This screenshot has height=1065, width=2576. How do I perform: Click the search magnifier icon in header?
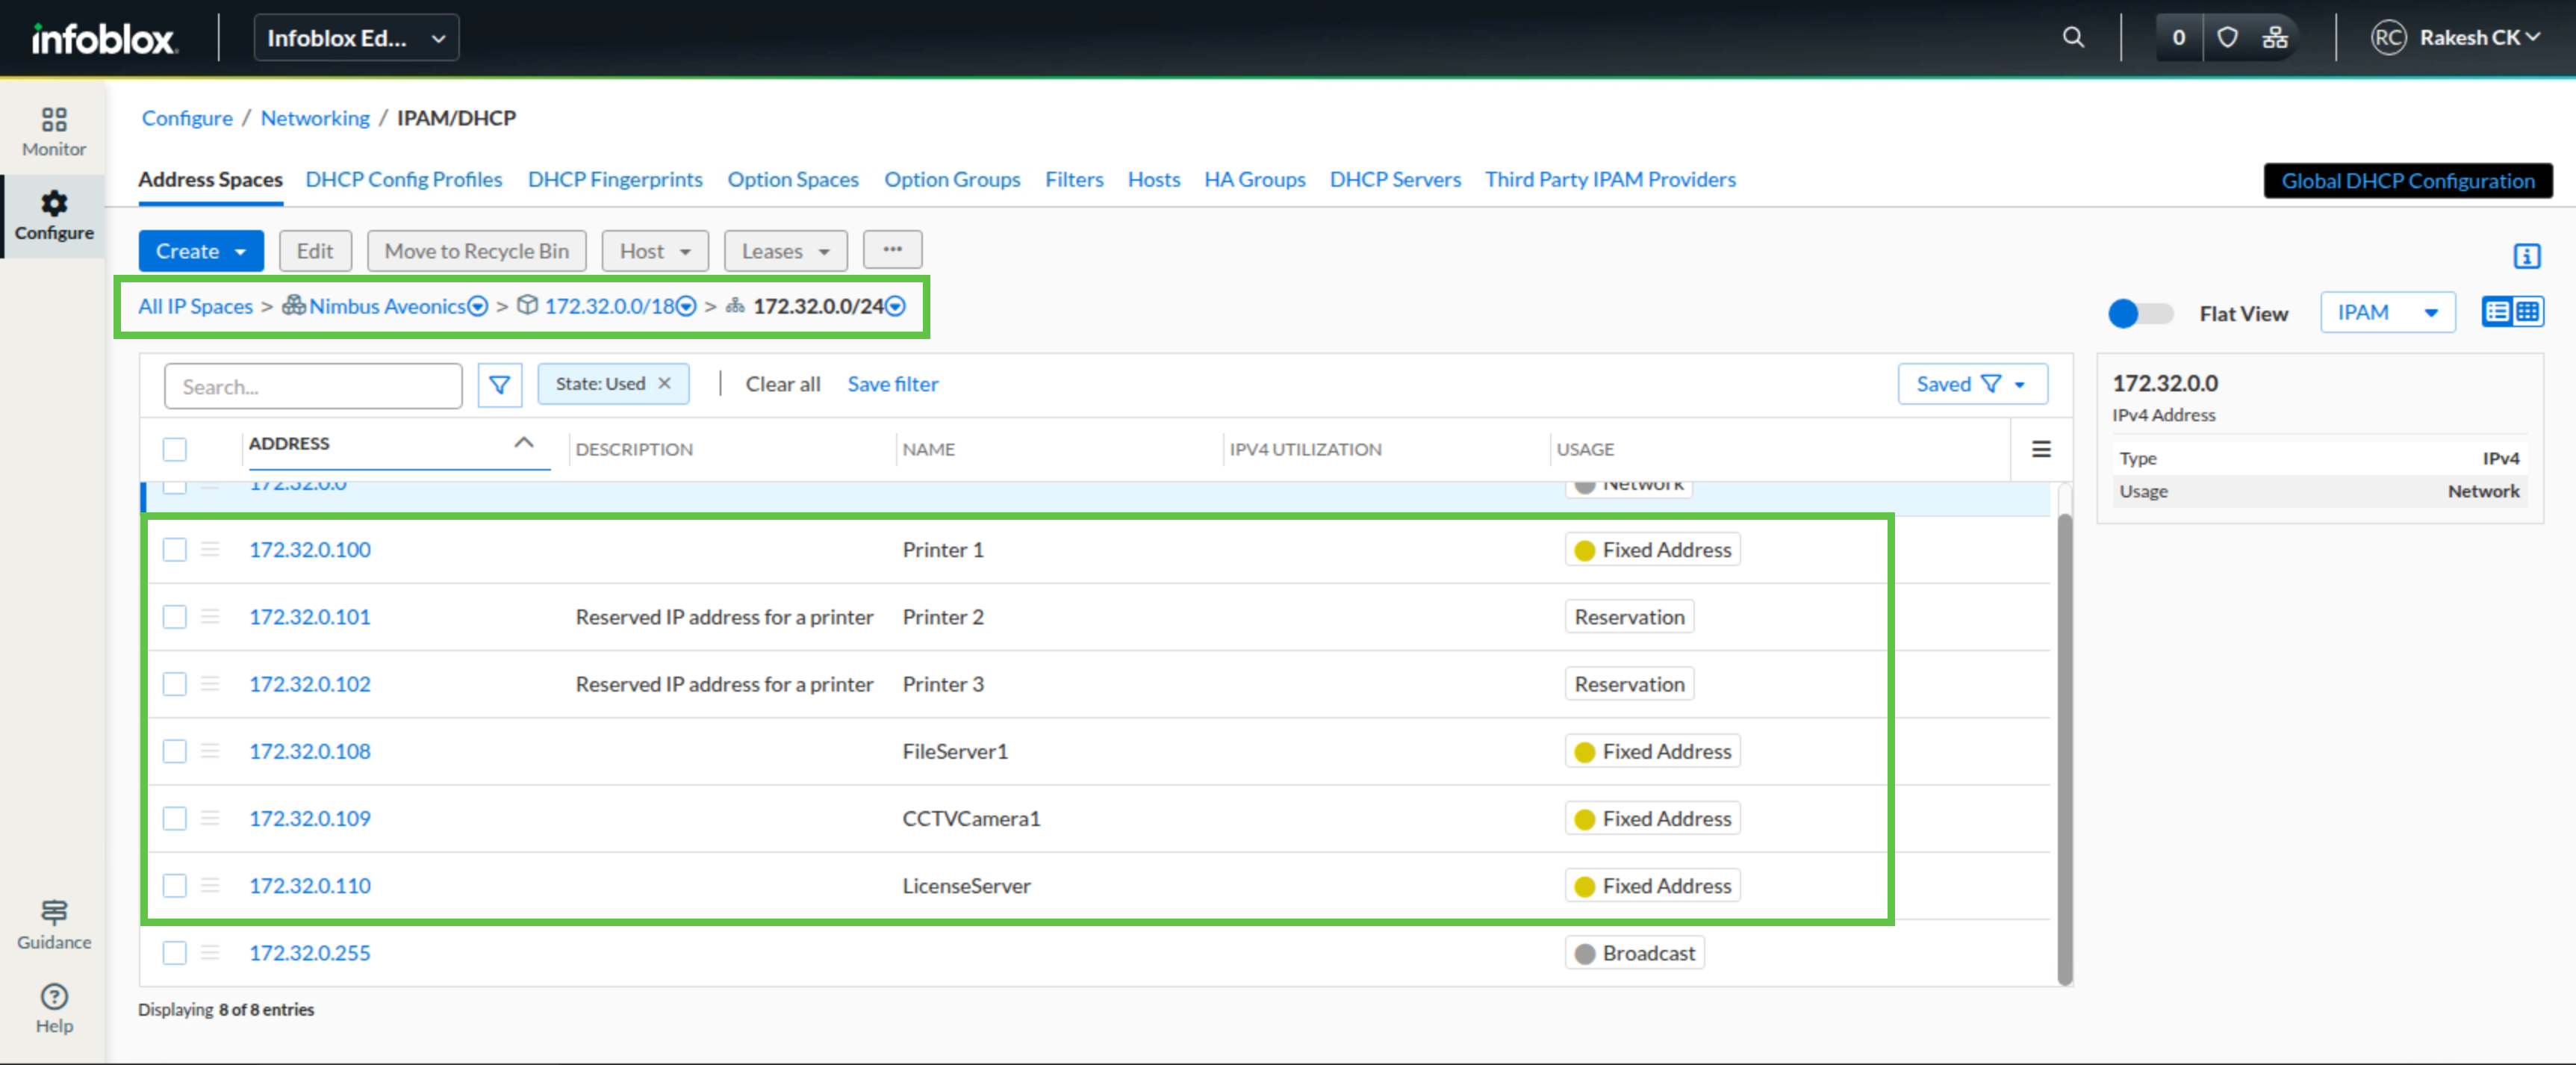tap(2073, 38)
